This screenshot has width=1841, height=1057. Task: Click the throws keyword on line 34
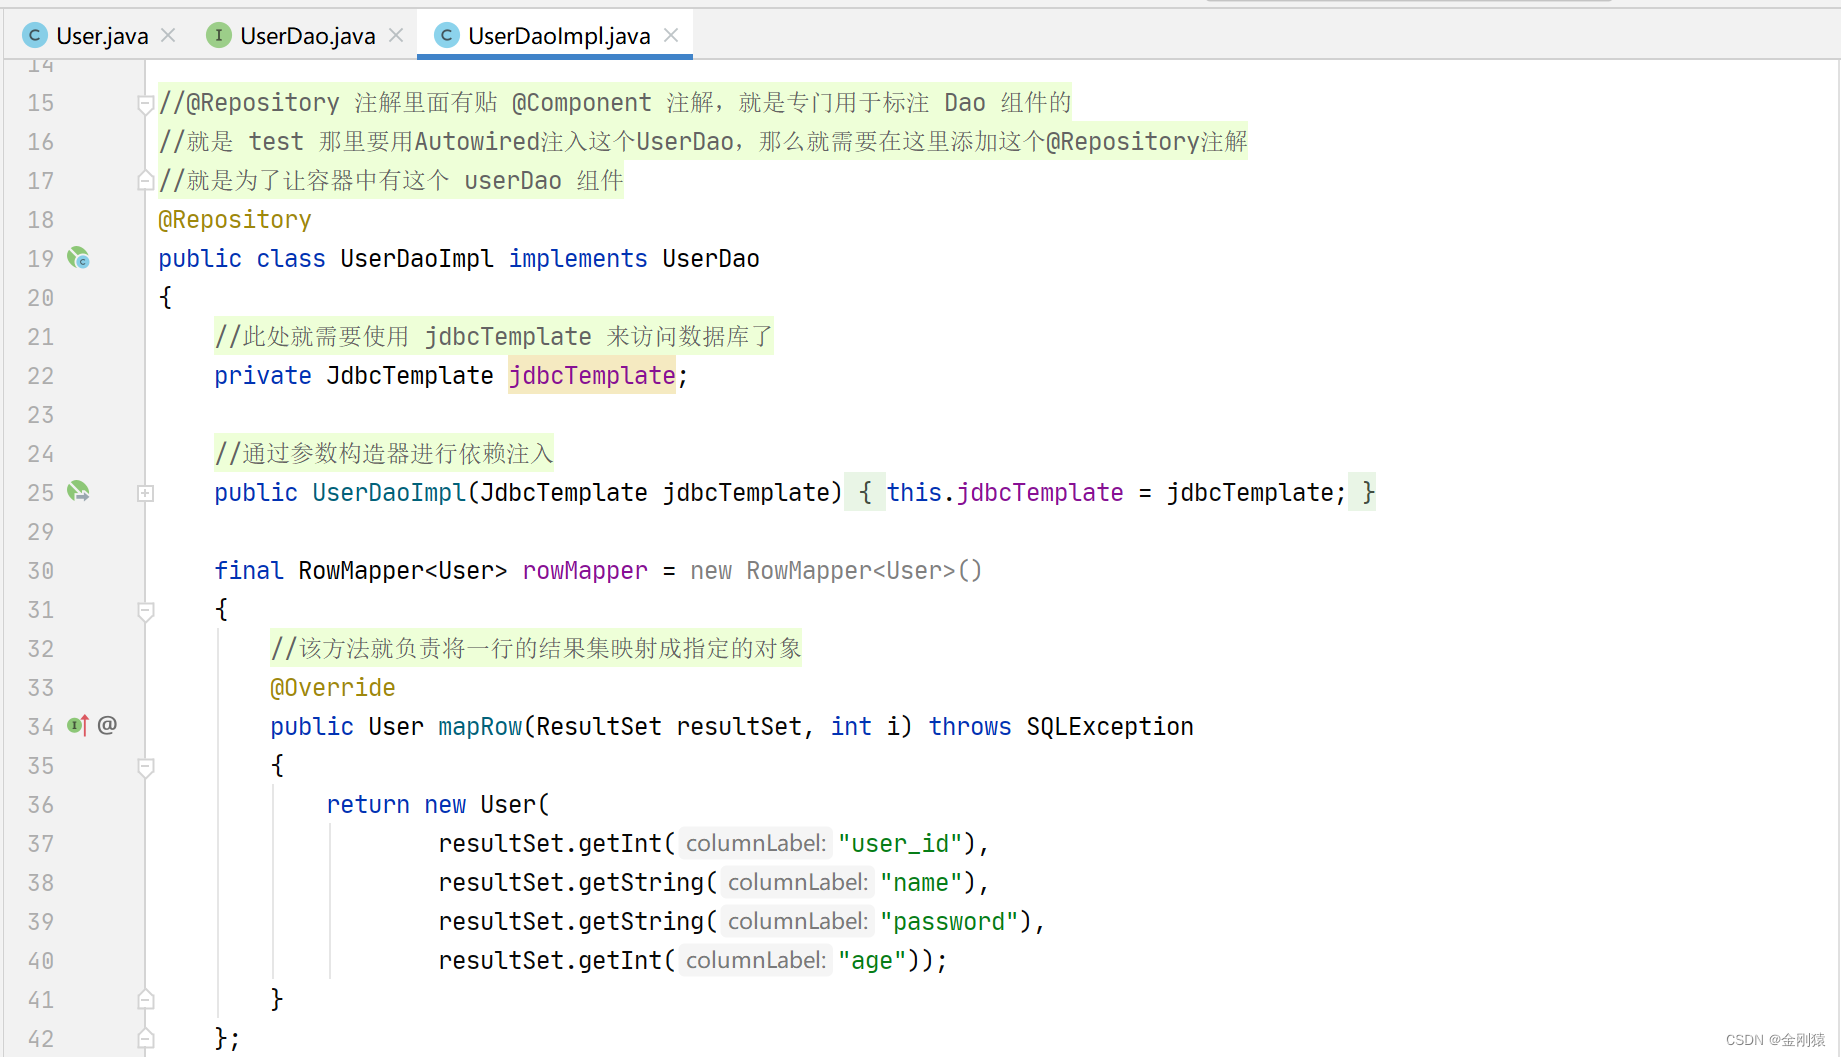pyautogui.click(x=970, y=727)
